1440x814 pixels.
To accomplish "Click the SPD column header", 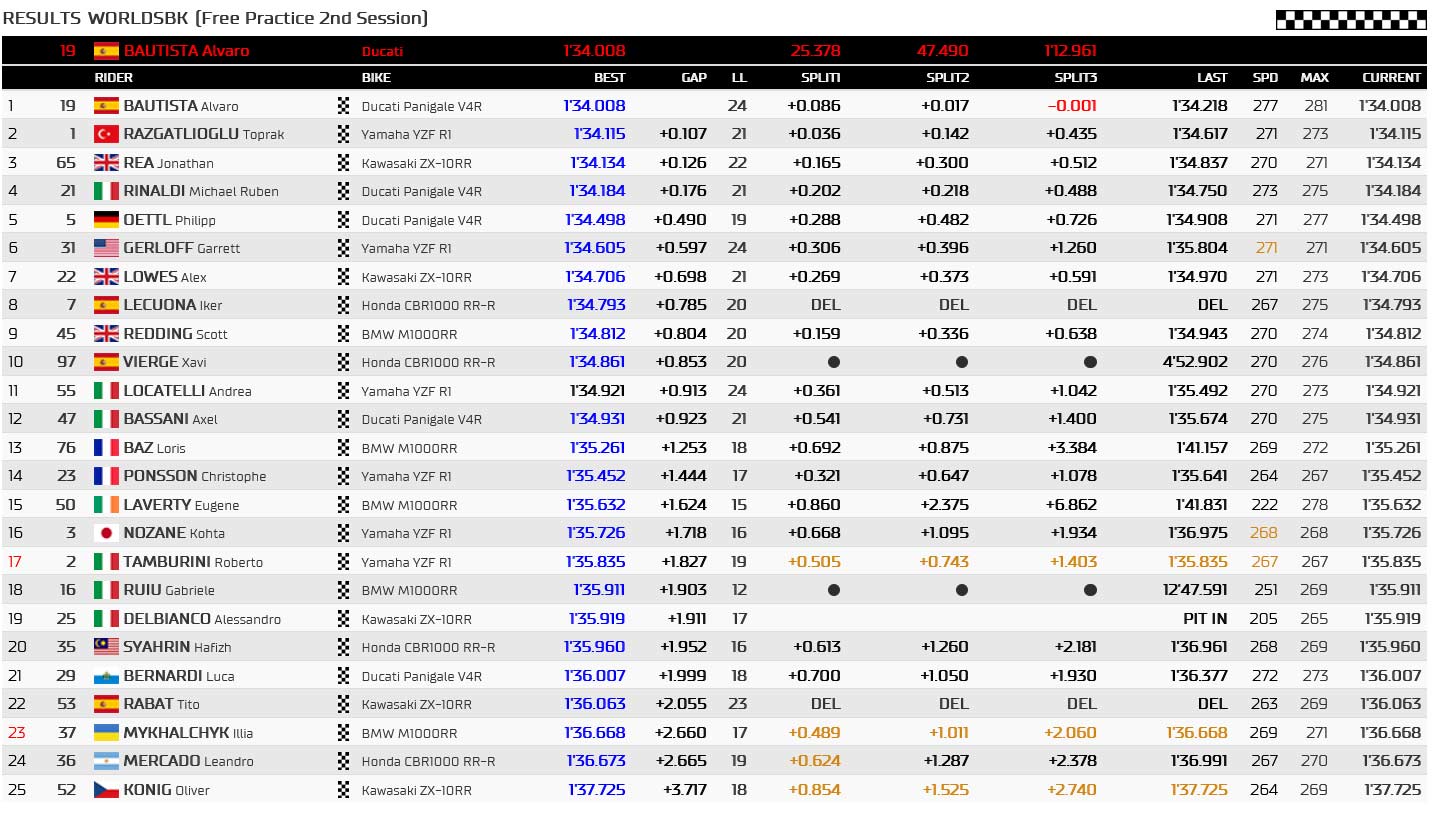I will (1265, 77).
